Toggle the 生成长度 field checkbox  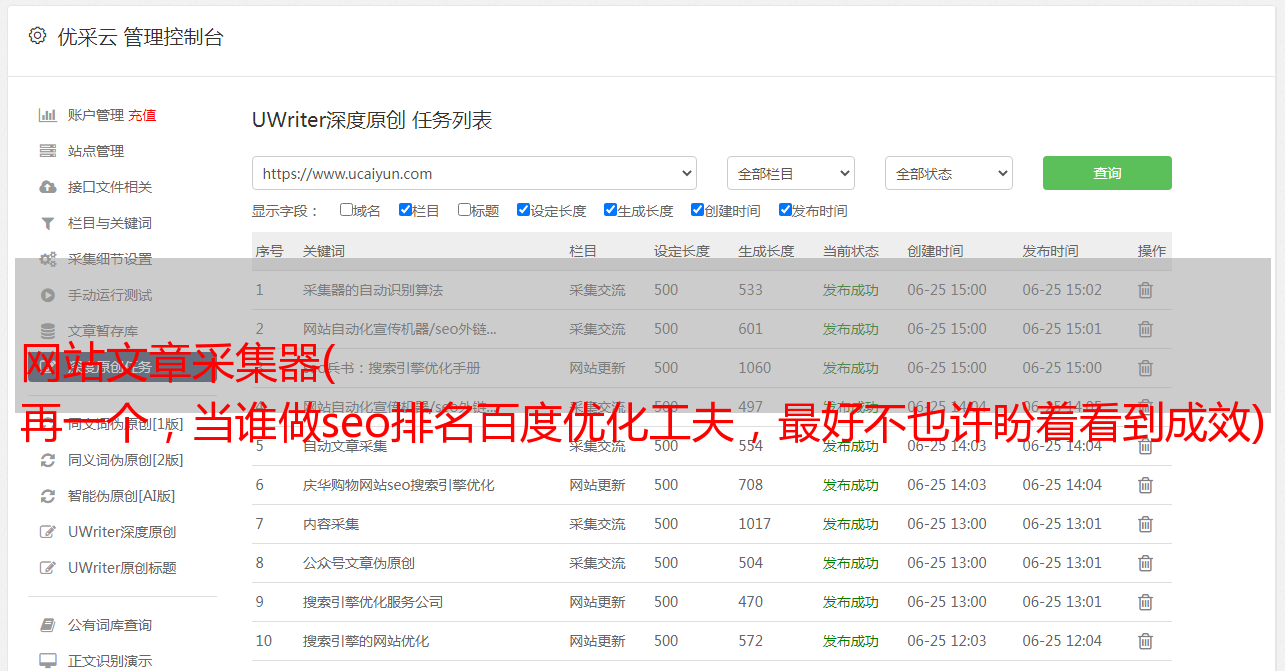[610, 210]
